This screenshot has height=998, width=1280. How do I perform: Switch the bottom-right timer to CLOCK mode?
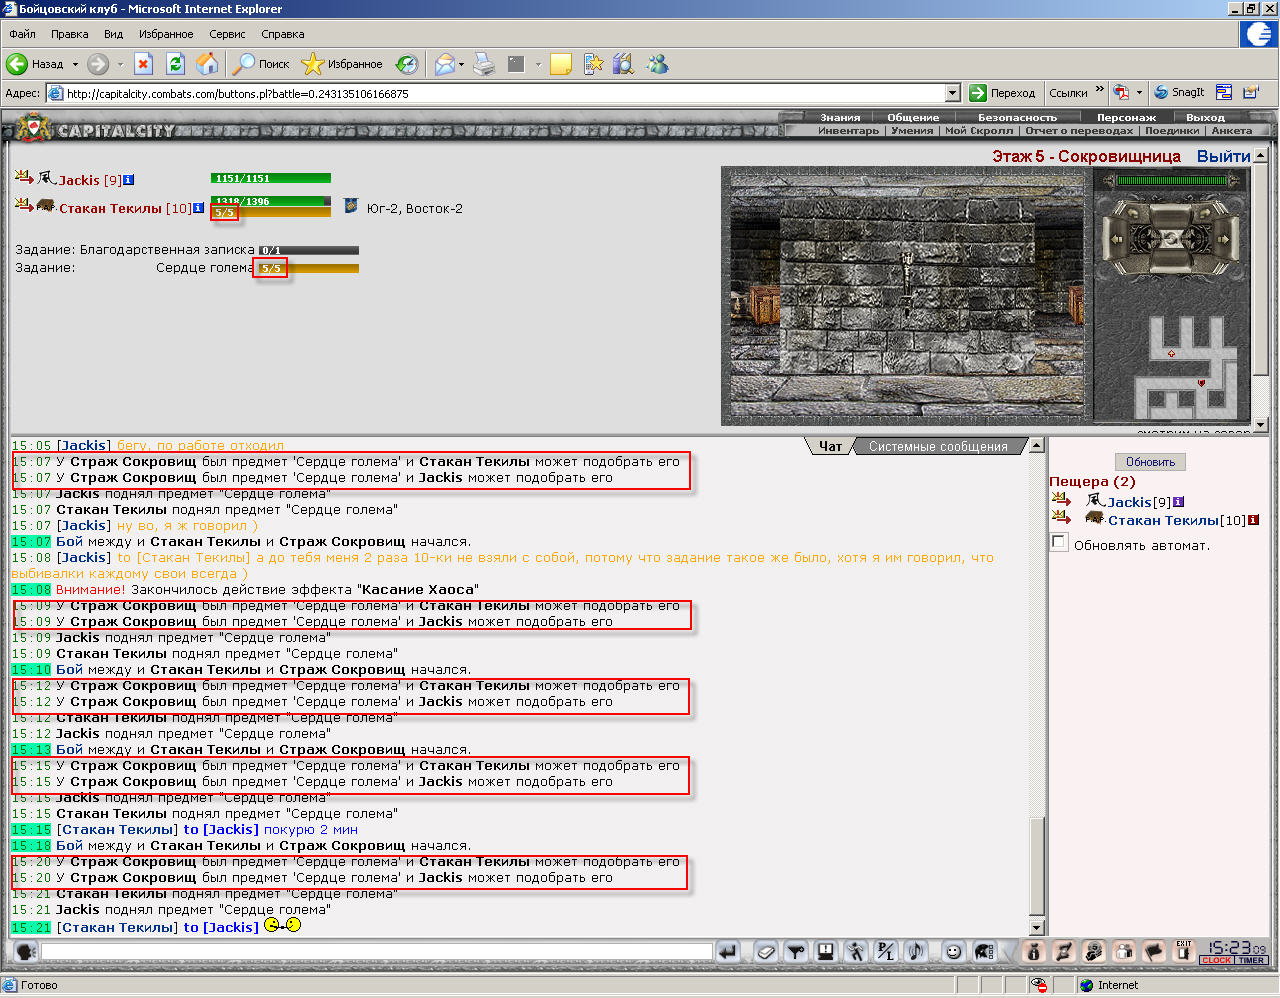[x=1217, y=960]
